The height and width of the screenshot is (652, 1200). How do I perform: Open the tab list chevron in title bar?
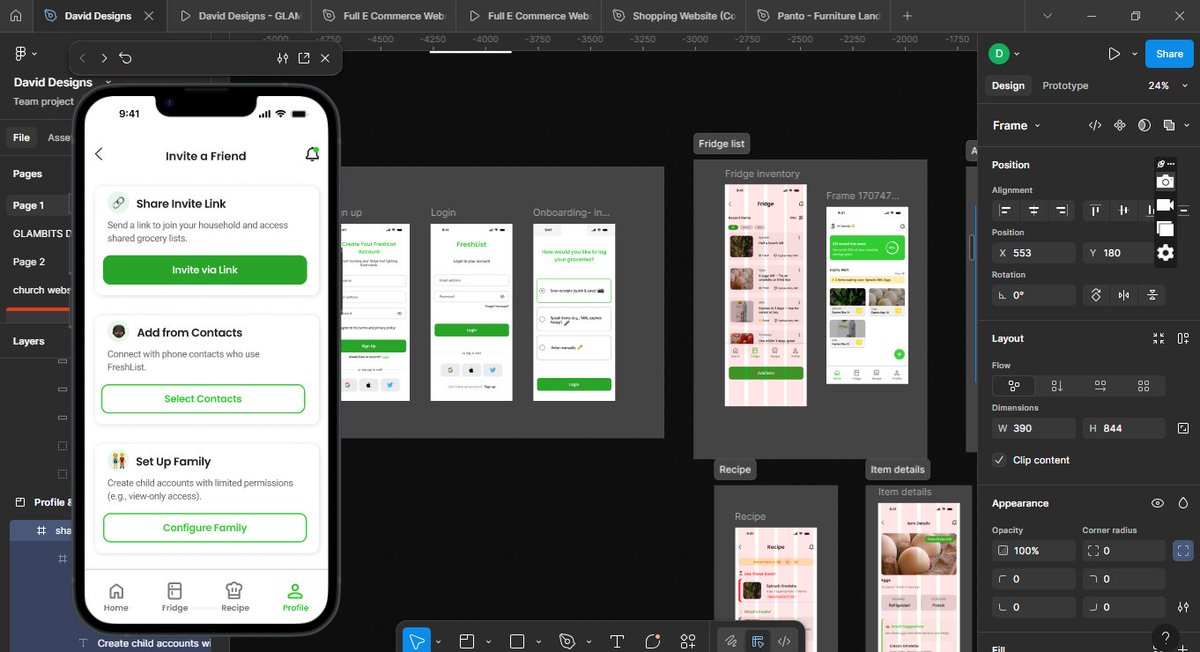(1046, 16)
